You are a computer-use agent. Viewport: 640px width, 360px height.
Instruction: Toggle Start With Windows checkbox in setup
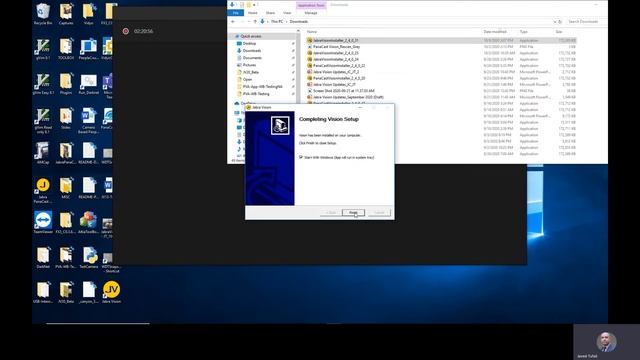coord(301,157)
